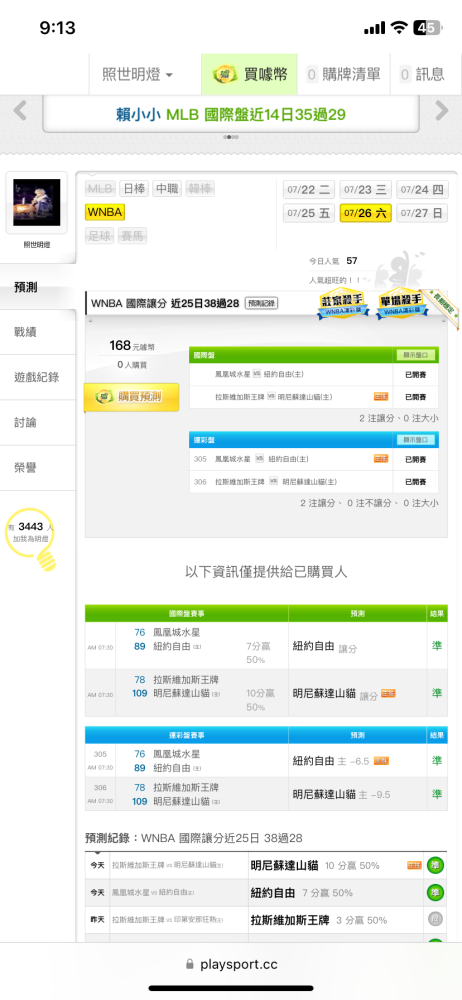Select the 07/27 日 date button

(422, 213)
